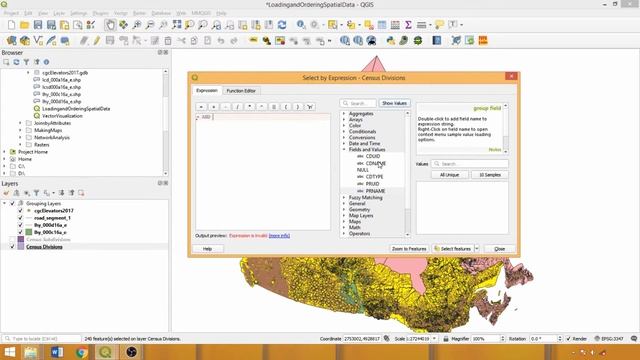Click the green lhy_000c16a_e layer color swatch
This screenshot has width=640, height=360.
(29, 232)
